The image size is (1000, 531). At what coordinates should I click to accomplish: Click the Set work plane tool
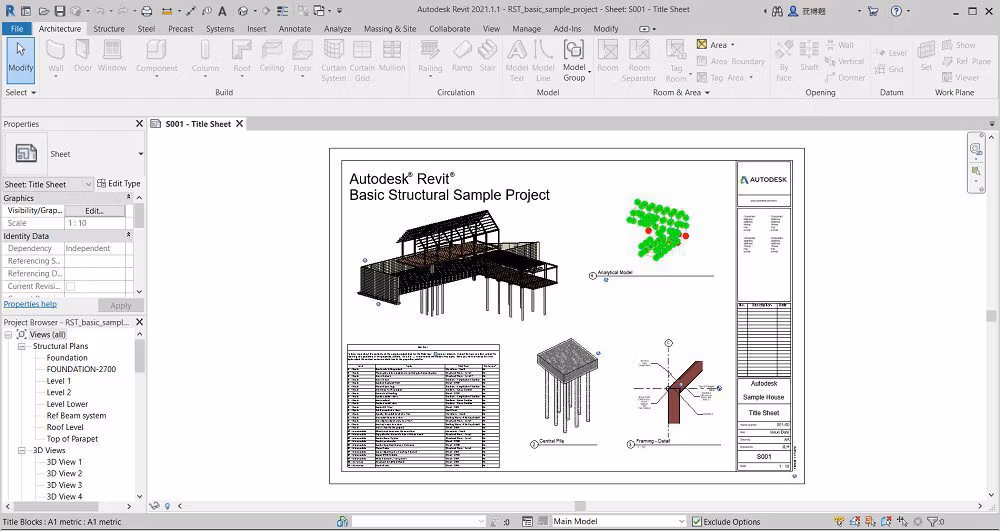926,55
